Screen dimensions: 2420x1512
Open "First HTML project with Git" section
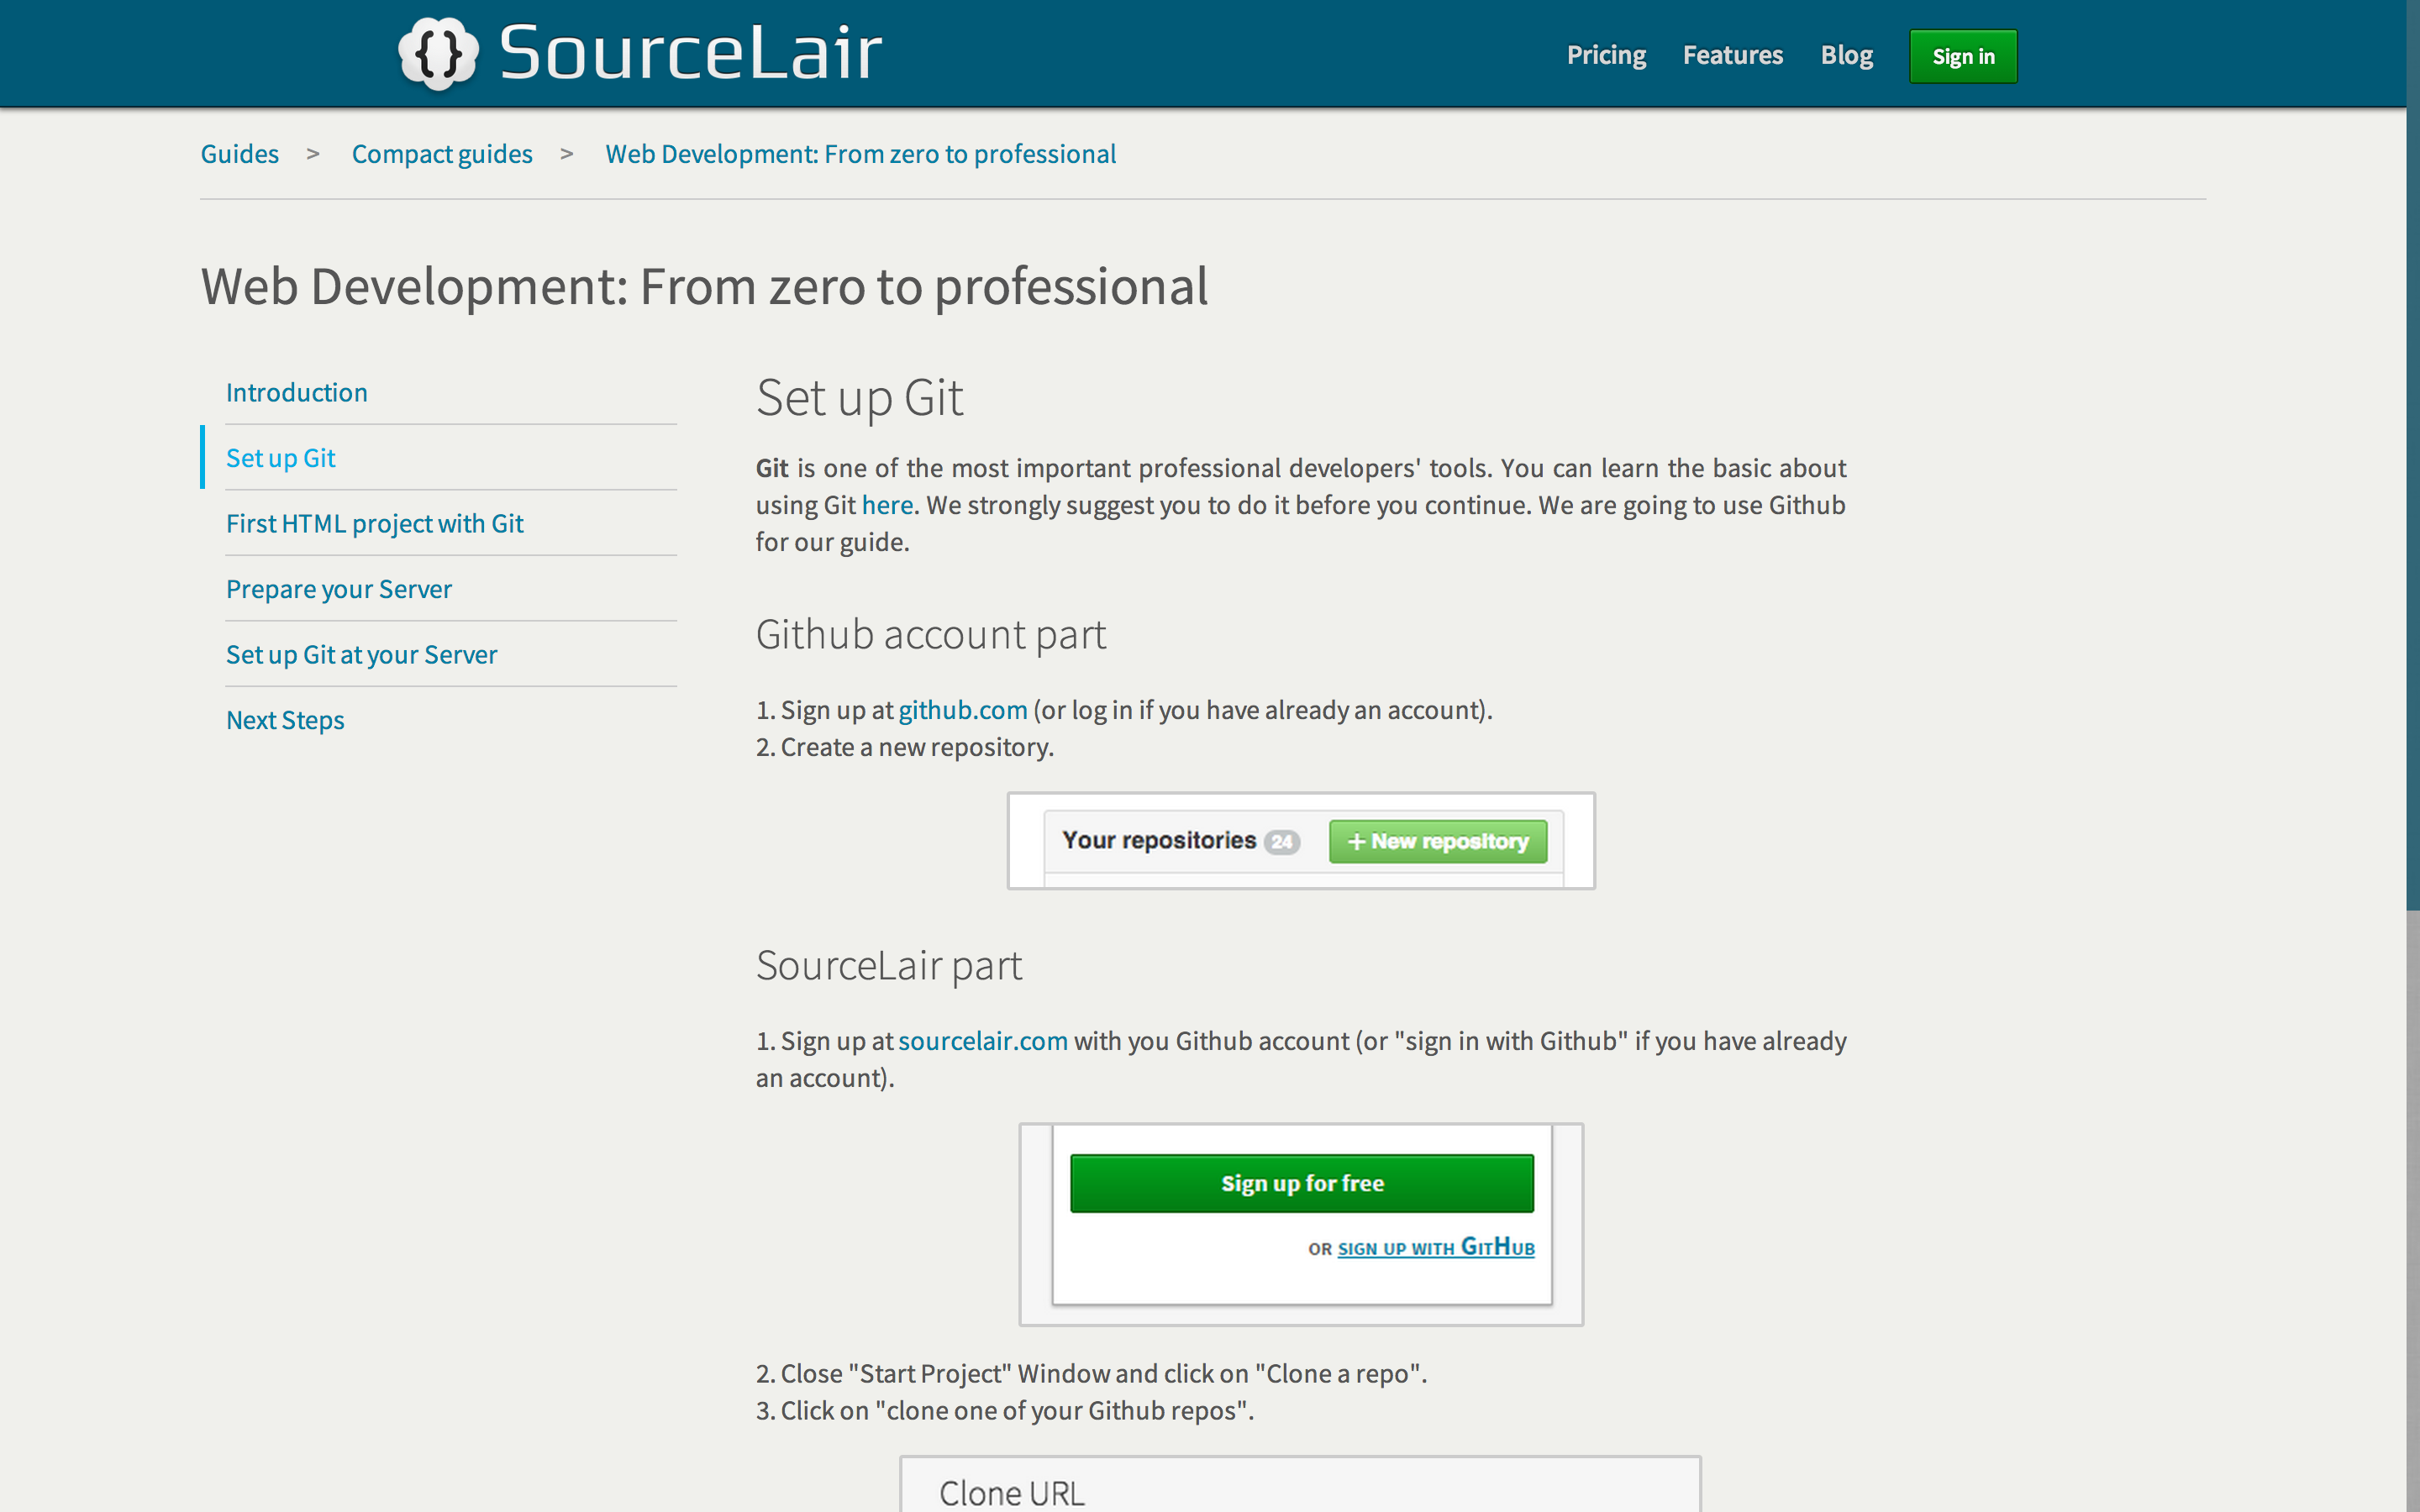pyautogui.click(x=374, y=523)
